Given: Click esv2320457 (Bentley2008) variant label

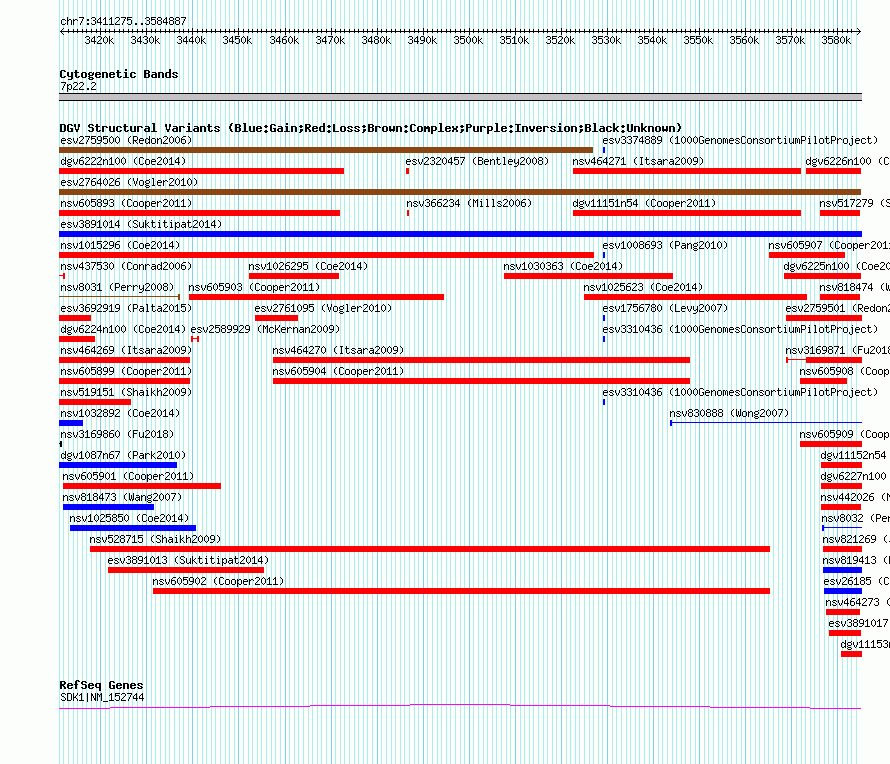Looking at the screenshot, I should (477, 161).
